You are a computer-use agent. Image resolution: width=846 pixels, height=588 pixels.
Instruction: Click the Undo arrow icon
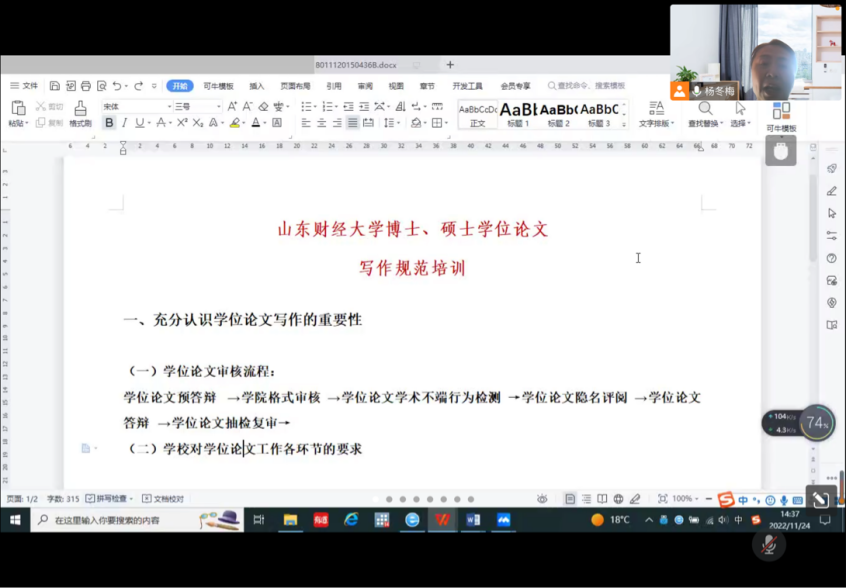point(117,86)
